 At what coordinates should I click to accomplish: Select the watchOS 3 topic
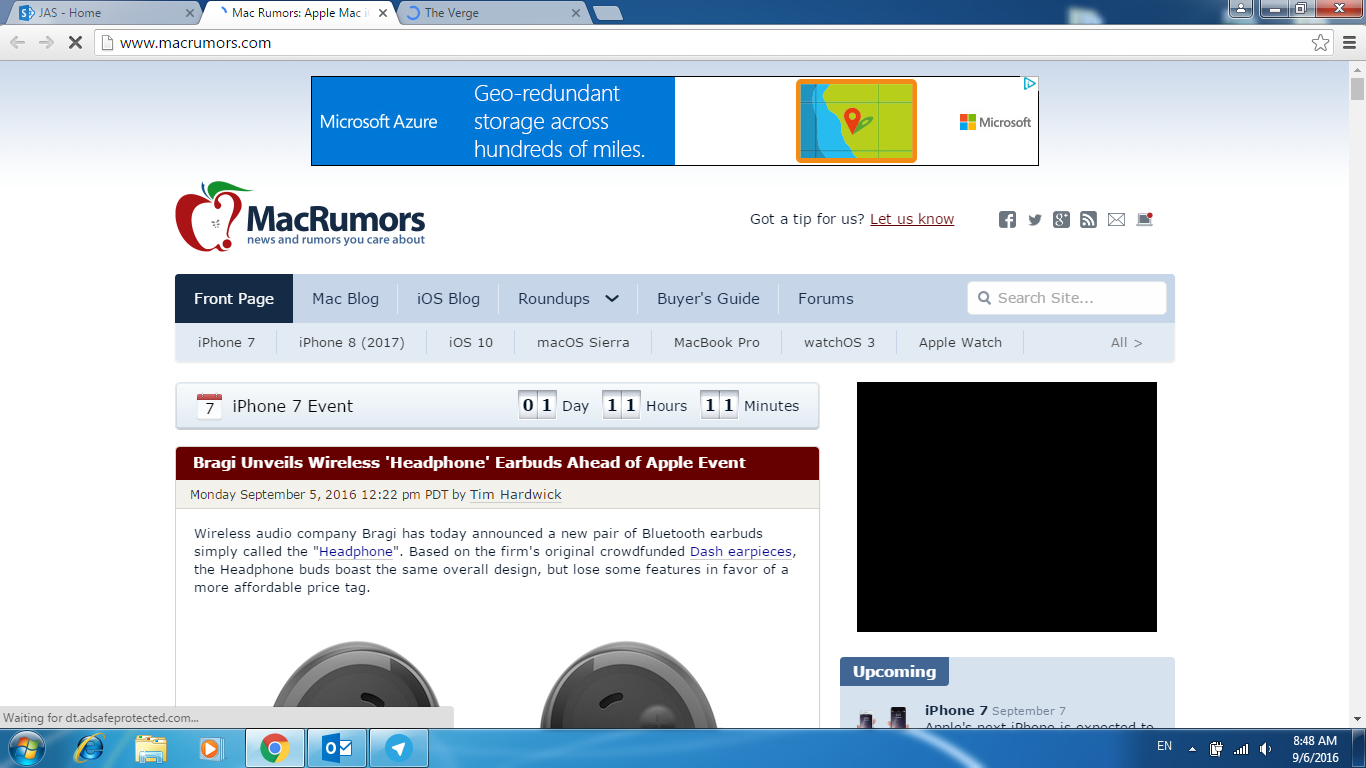click(x=839, y=342)
